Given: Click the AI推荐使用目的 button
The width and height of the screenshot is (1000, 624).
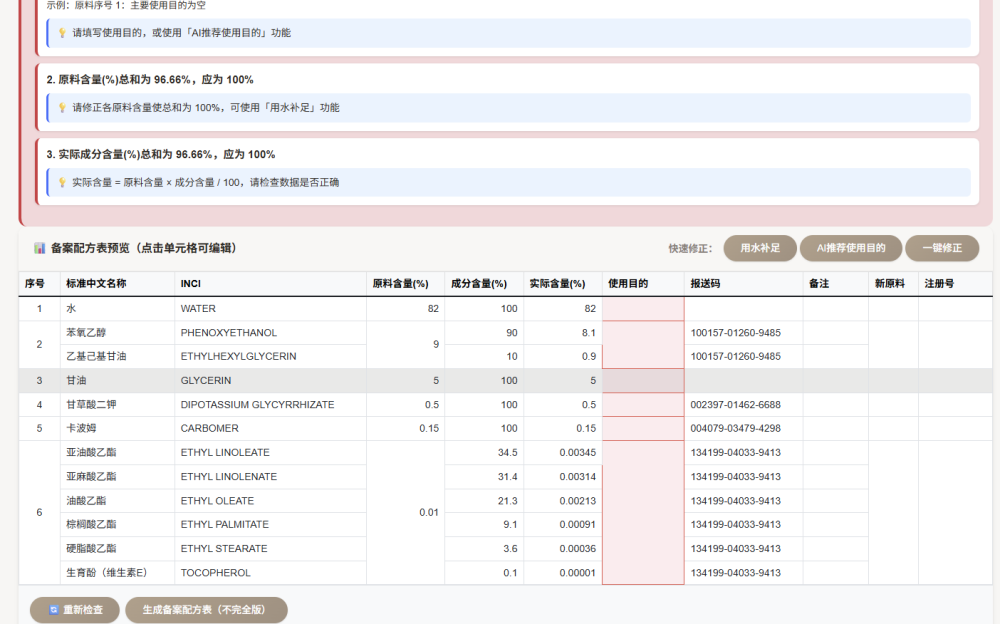Looking at the screenshot, I should pos(851,247).
